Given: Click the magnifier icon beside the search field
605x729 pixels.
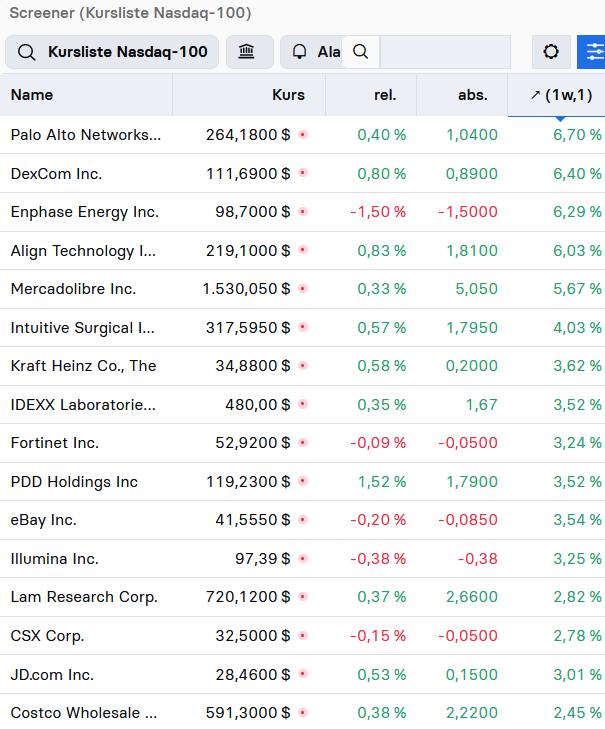Looking at the screenshot, I should 360,52.
